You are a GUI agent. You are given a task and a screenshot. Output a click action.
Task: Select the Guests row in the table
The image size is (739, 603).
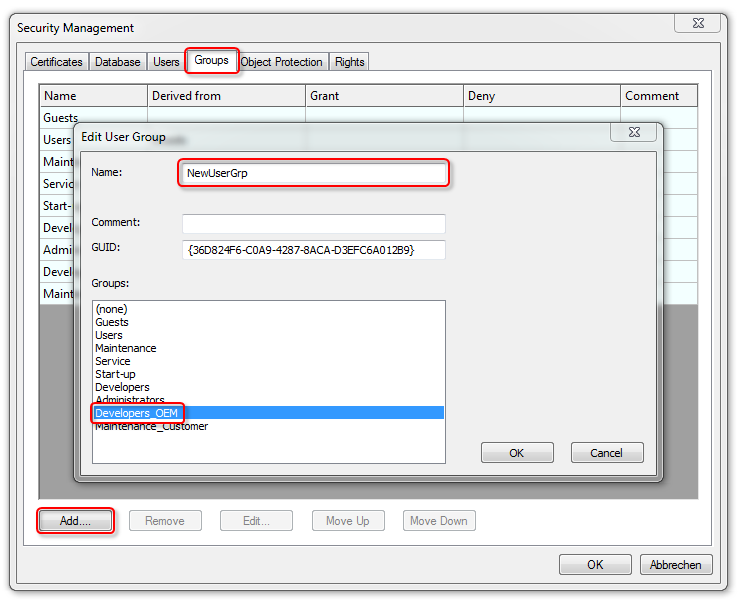tap(369, 117)
